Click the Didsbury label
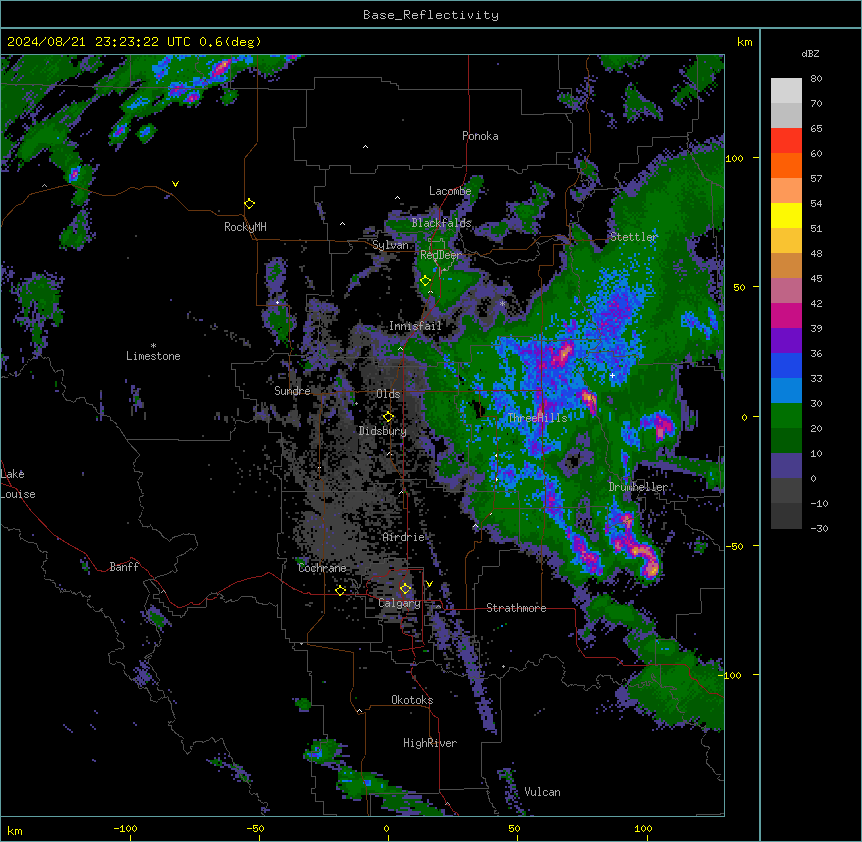This screenshot has width=862, height=842. tap(383, 431)
